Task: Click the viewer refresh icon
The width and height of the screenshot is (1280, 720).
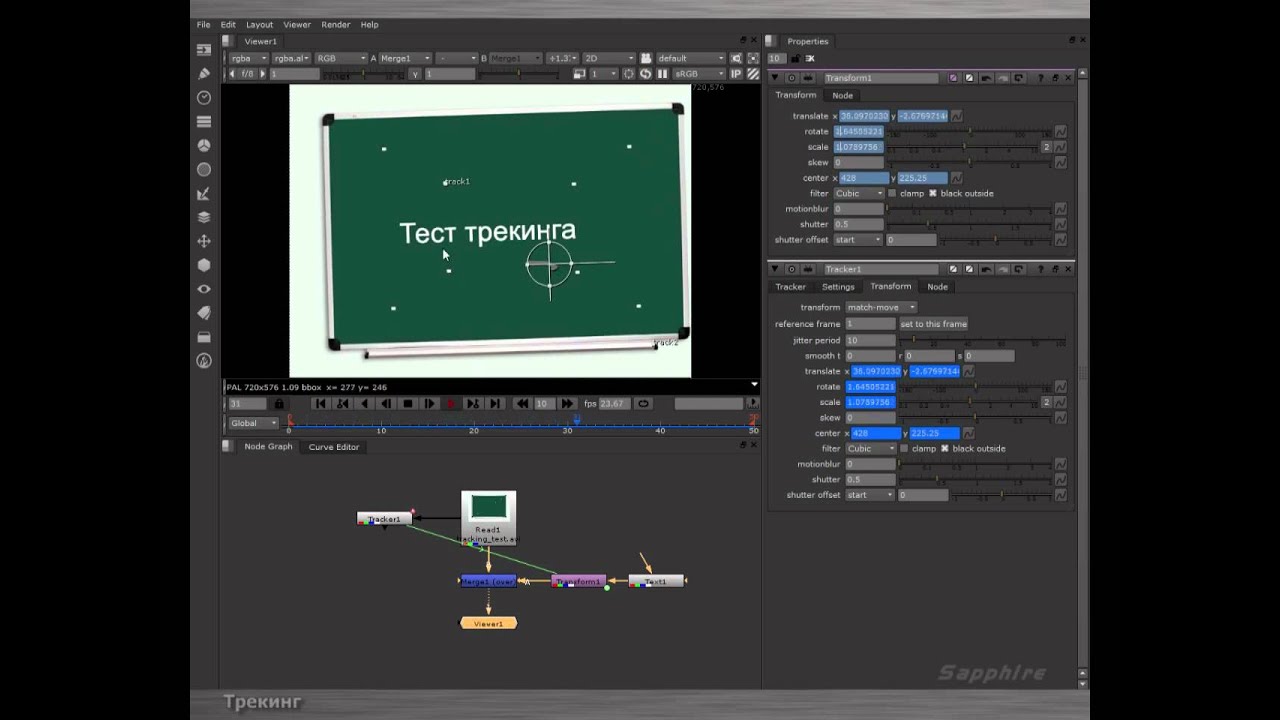Action: pos(645,74)
